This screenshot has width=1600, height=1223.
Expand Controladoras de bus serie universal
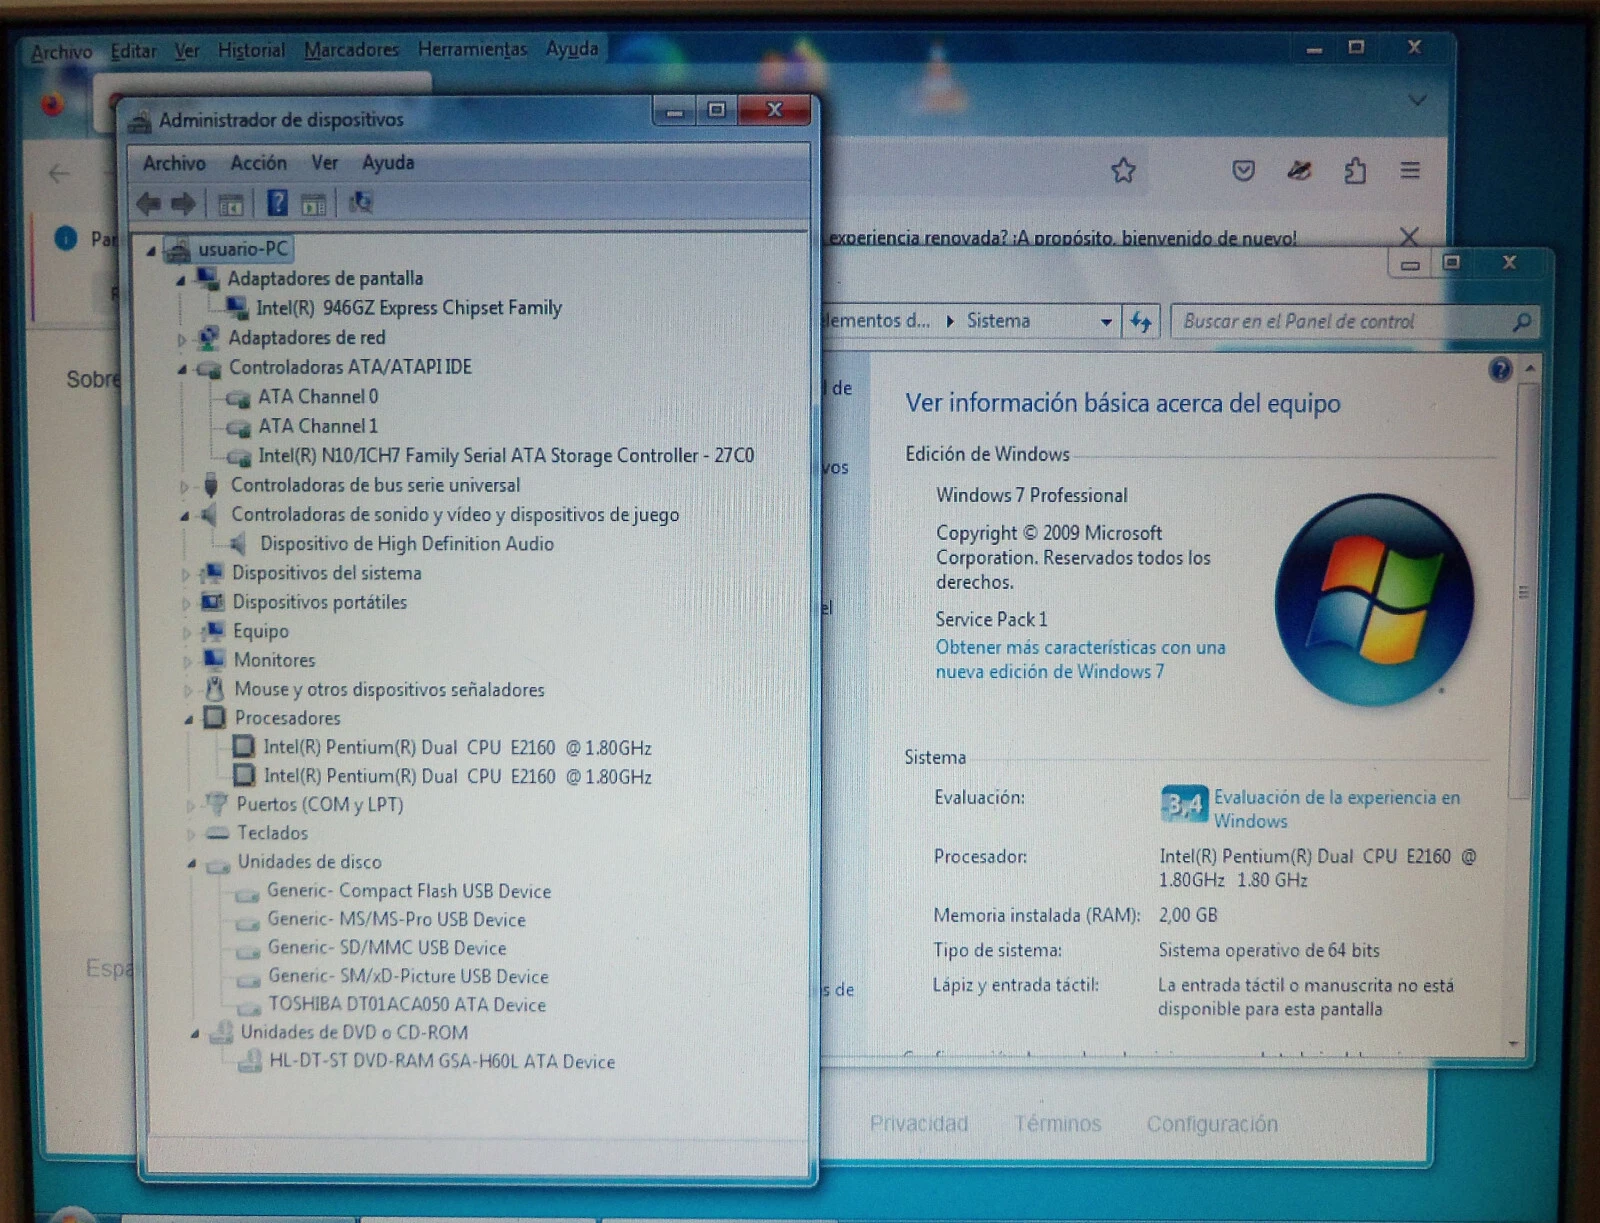pos(184,487)
